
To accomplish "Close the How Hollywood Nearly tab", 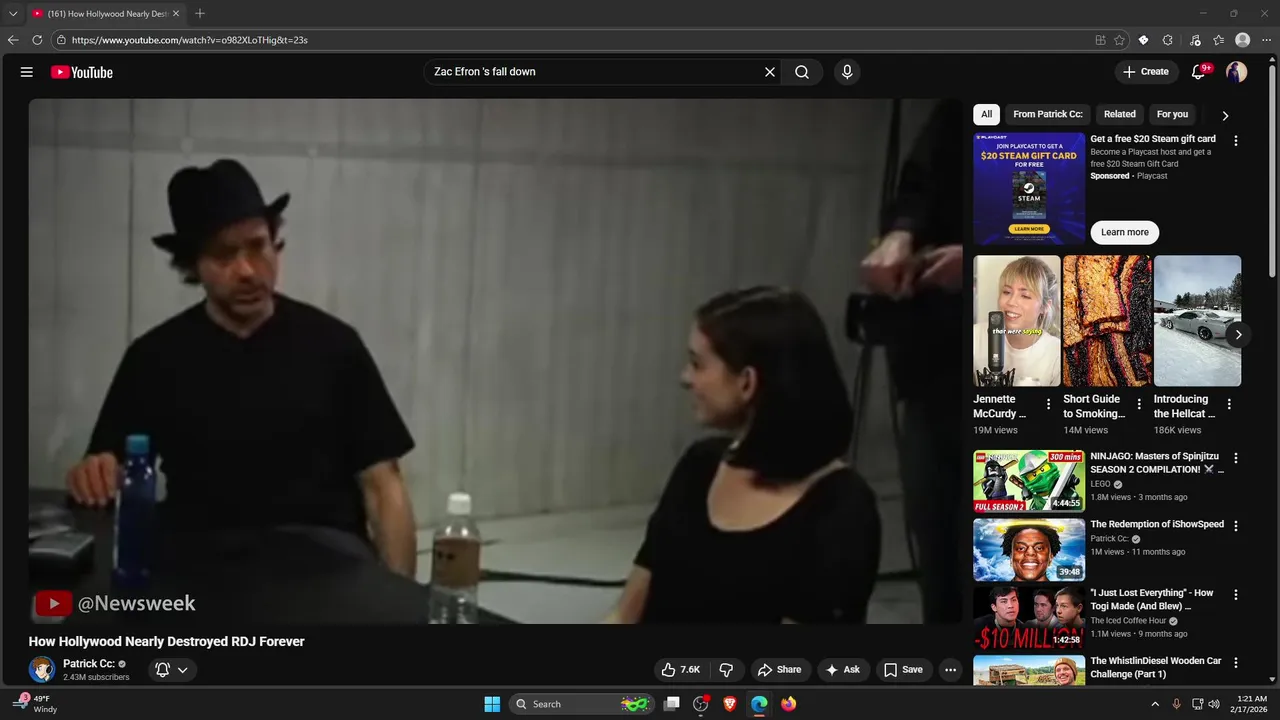I will click(x=176, y=14).
